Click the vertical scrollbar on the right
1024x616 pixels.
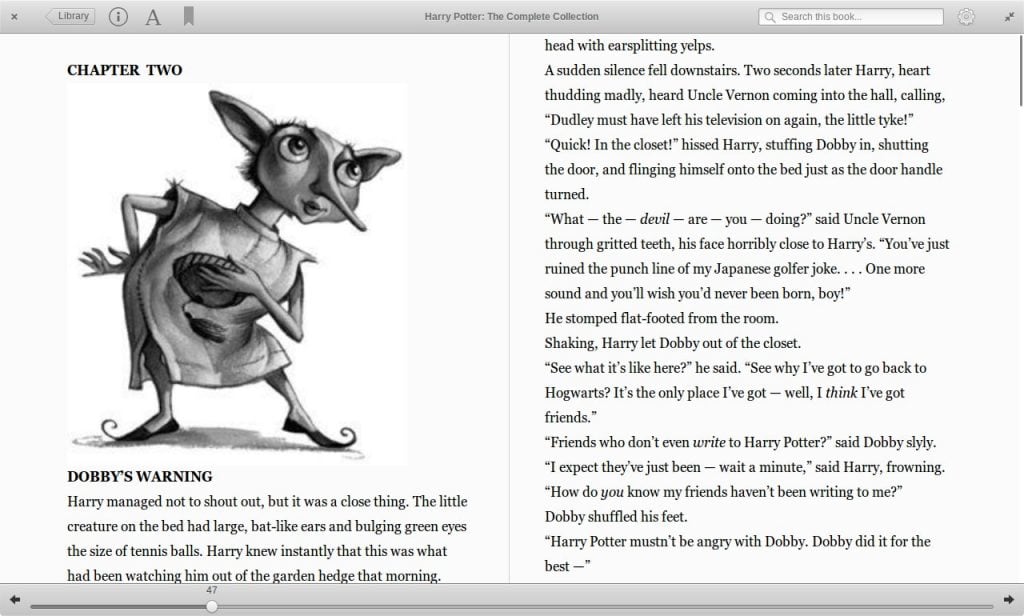[1021, 71]
